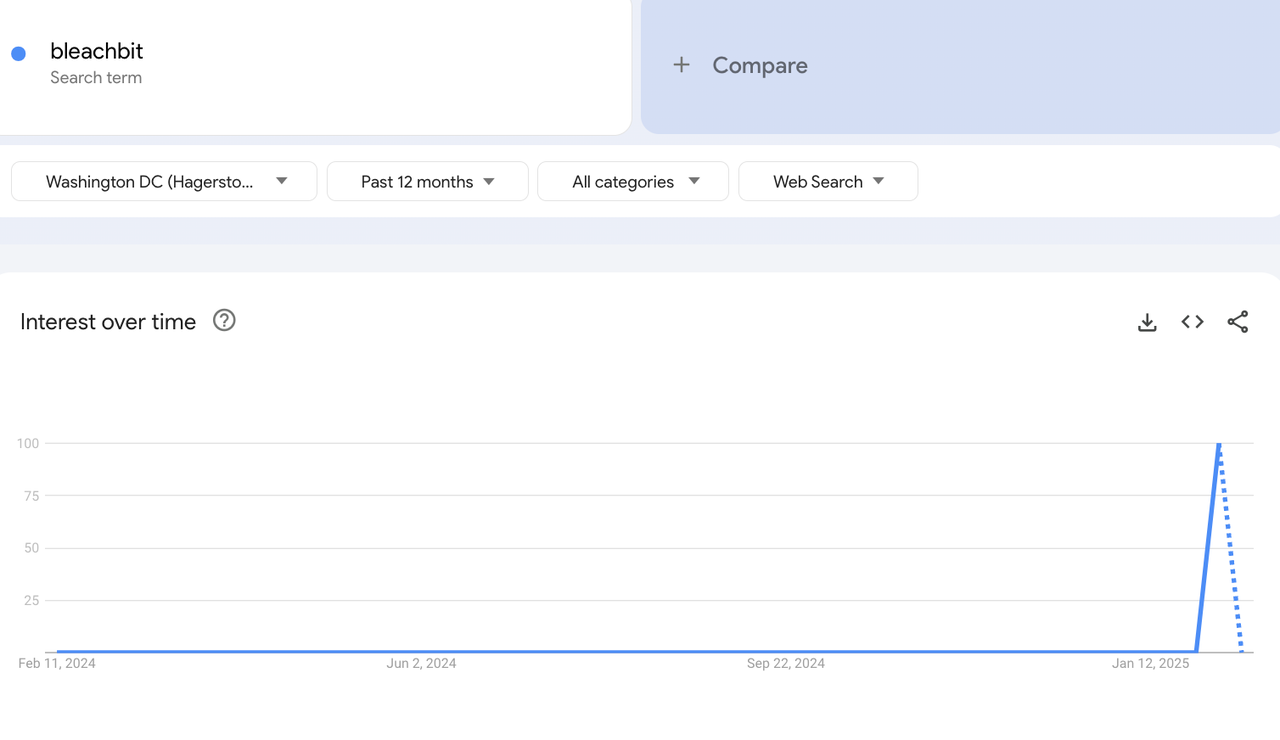Click the 75 y-axis value
1280x740 pixels.
click(31, 496)
